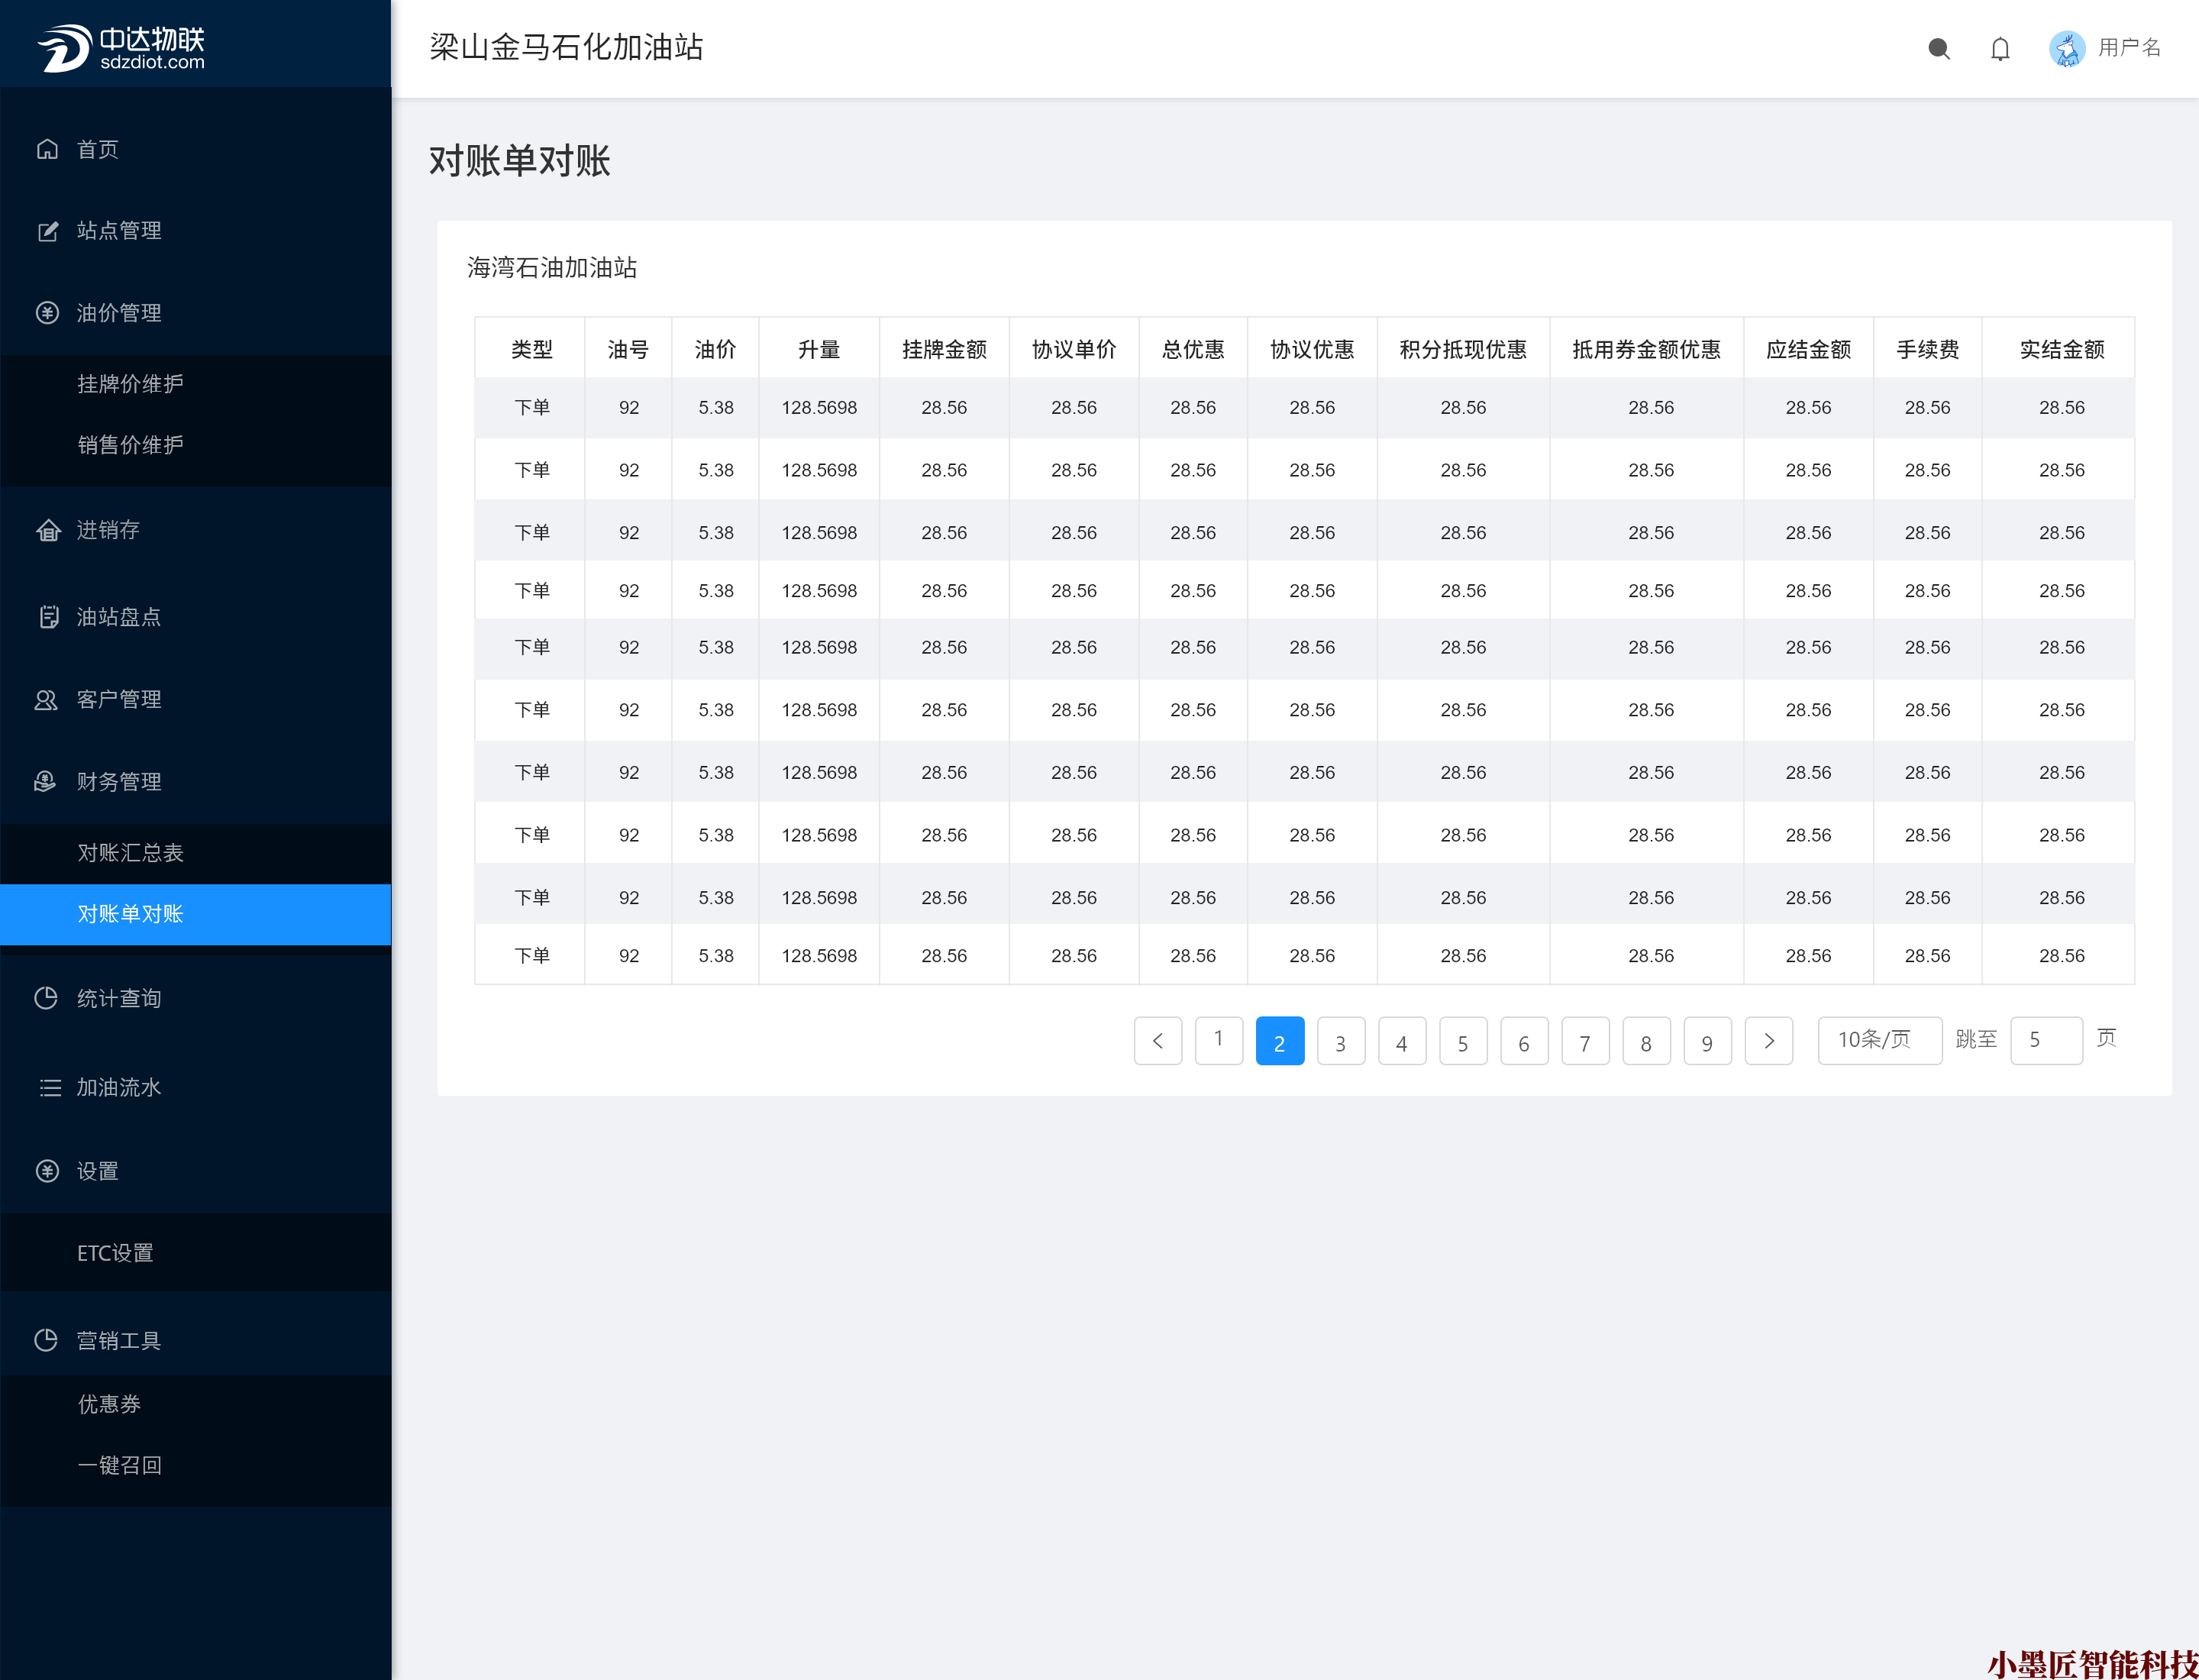Image resolution: width=2199 pixels, height=1680 pixels.
Task: Click the search magnifier icon
Action: click(x=1938, y=48)
